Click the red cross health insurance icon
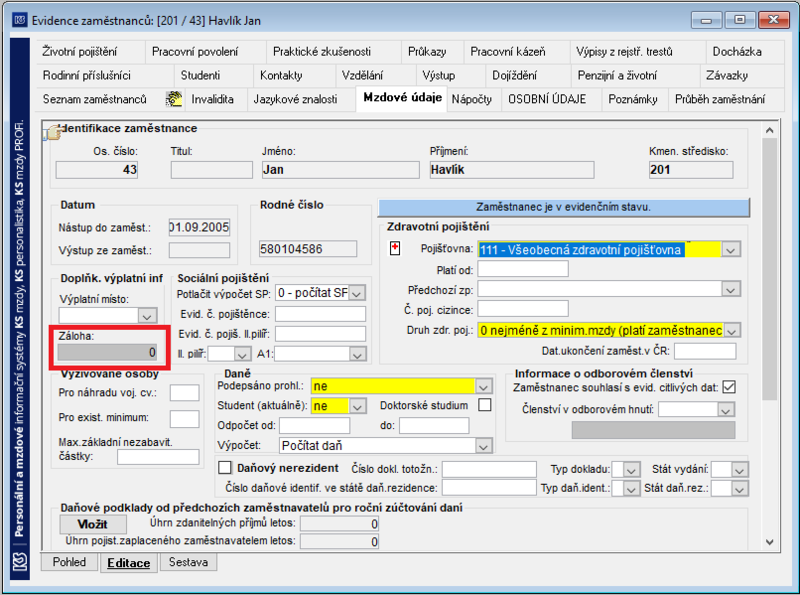The image size is (800, 595). click(x=395, y=249)
